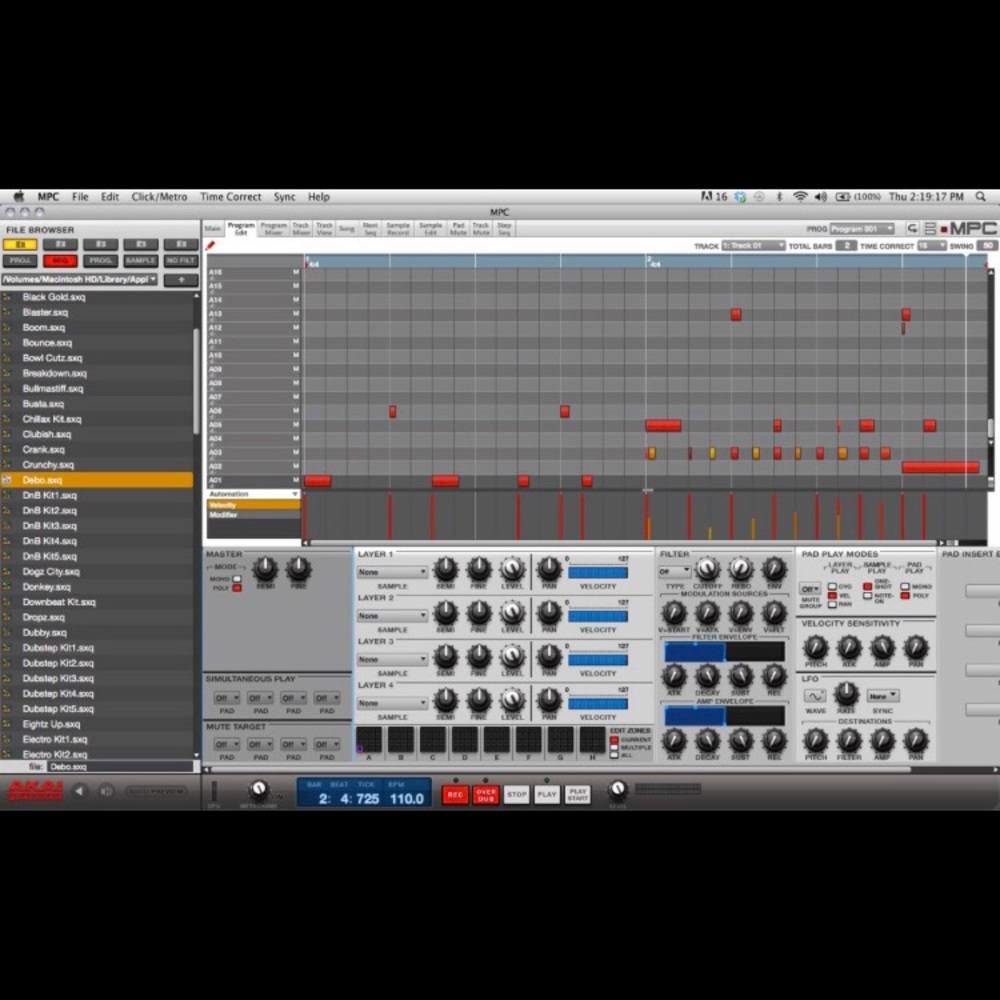Viewport: 1000px width, 1000px height.
Task: Click the Spotlight magnifier in the menu bar
Action: tap(980, 196)
